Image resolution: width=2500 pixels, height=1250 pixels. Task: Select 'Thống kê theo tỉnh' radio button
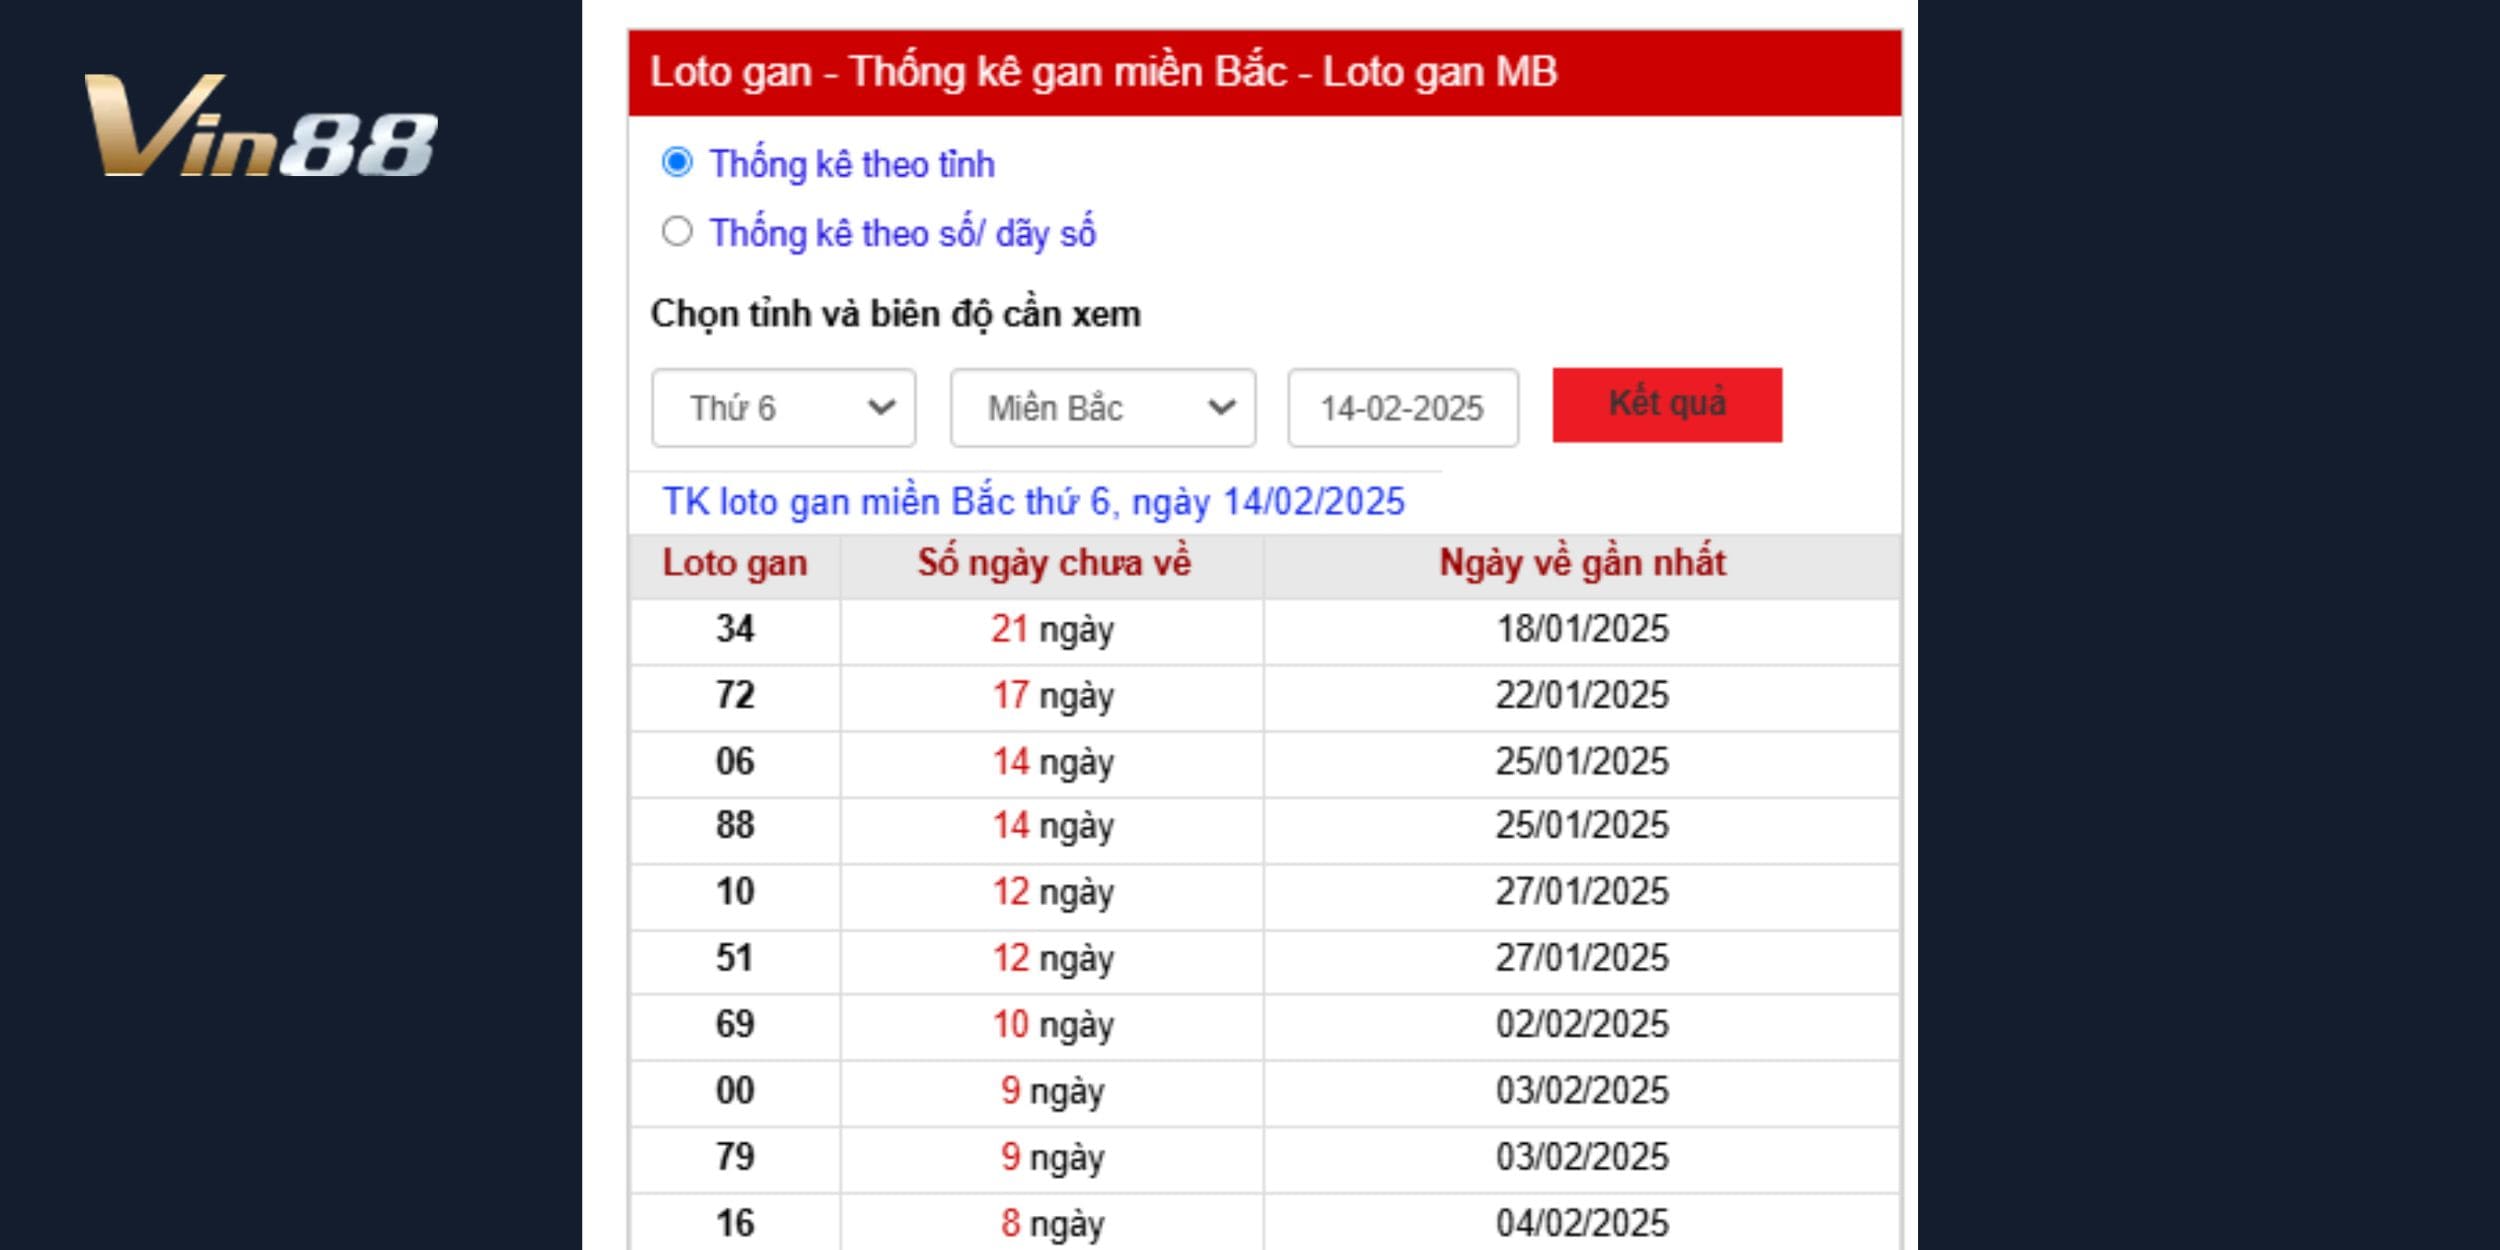[x=677, y=162]
